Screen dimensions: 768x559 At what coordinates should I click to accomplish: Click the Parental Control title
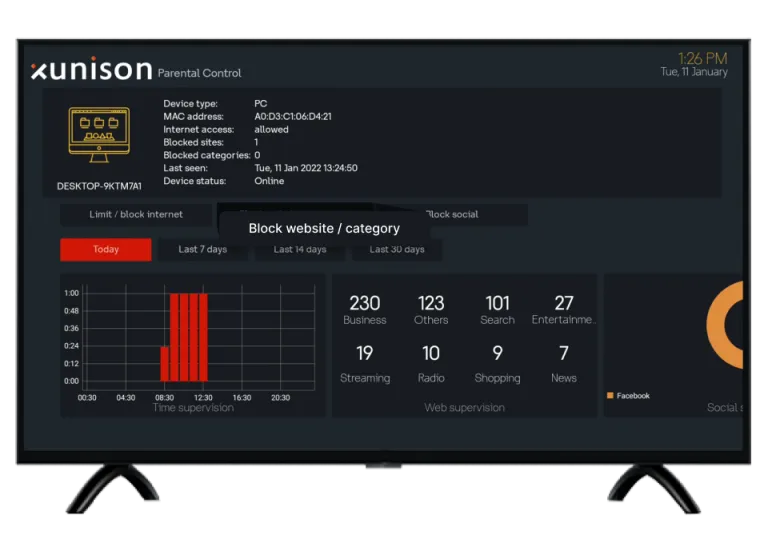pyautogui.click(x=199, y=73)
